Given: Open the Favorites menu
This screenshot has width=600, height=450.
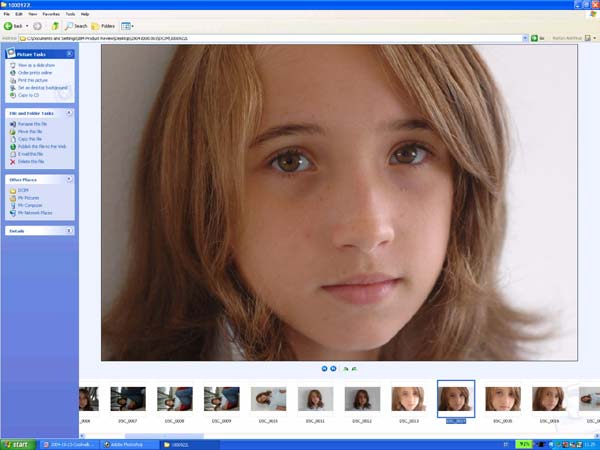Looking at the screenshot, I should (x=51, y=14).
